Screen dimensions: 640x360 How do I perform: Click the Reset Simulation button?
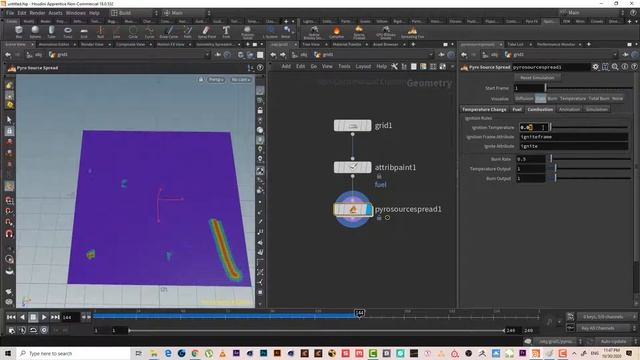click(x=537, y=78)
